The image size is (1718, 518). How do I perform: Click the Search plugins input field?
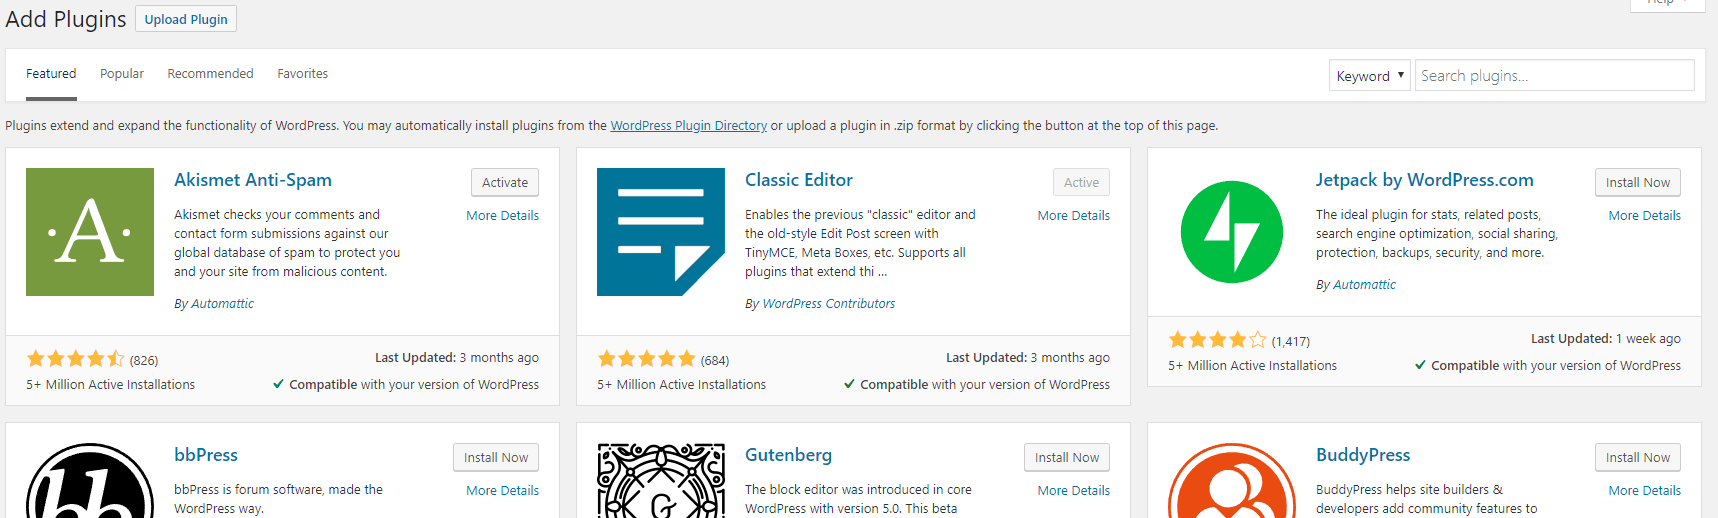click(x=1555, y=75)
